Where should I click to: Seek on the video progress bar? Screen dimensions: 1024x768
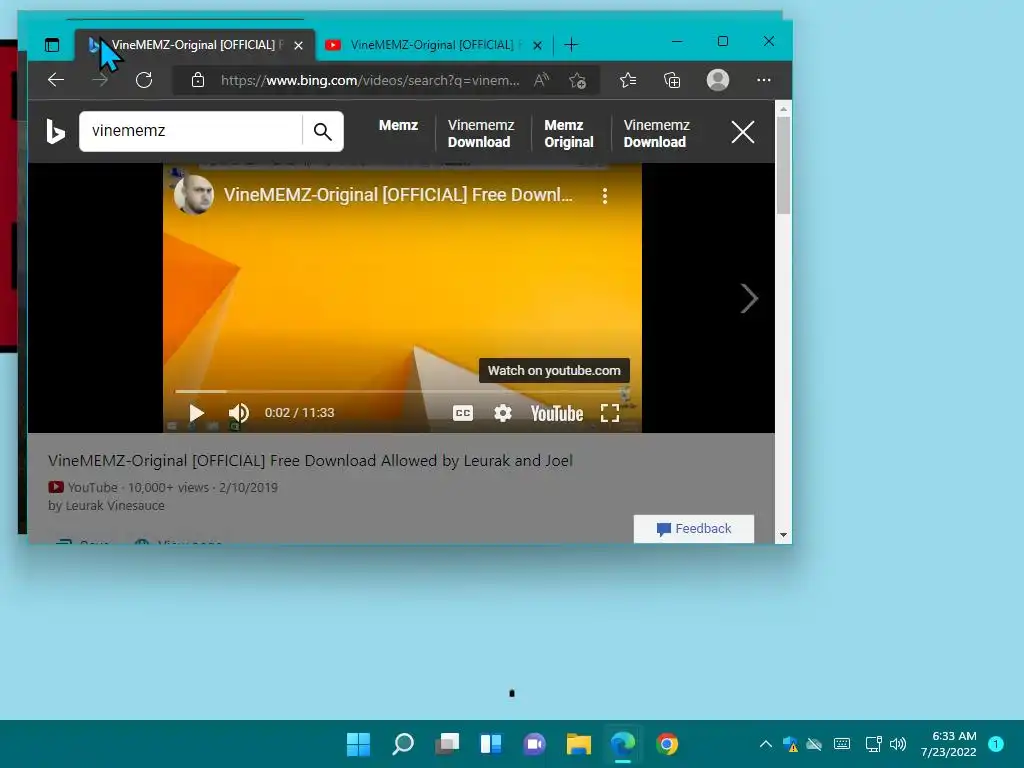click(x=402, y=391)
